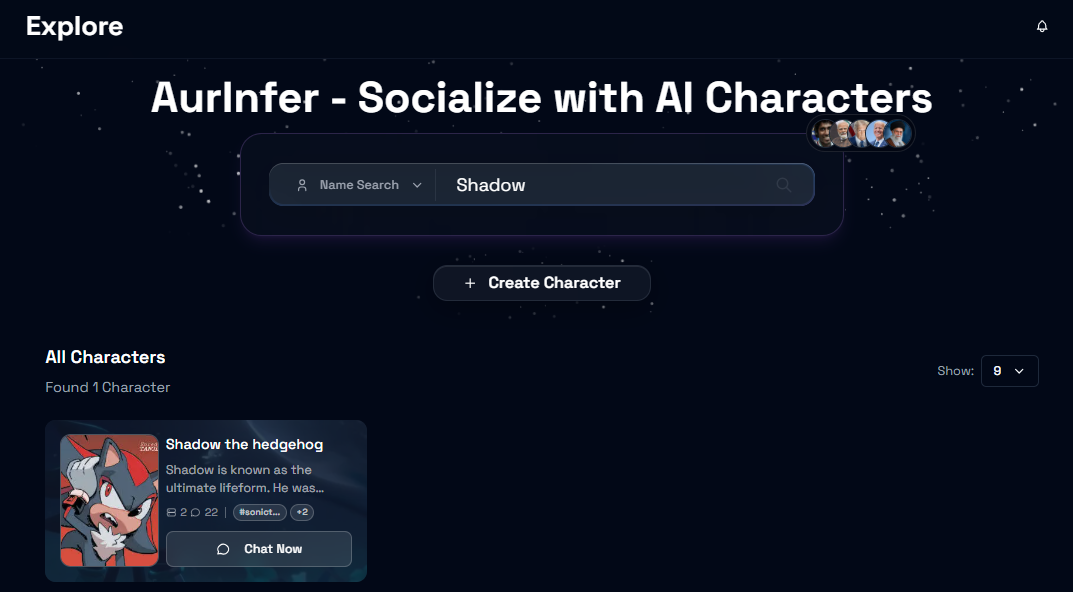This screenshot has height=592, width=1073.
Task: Click the speech bubble outline before the 22 count
Action: click(194, 512)
